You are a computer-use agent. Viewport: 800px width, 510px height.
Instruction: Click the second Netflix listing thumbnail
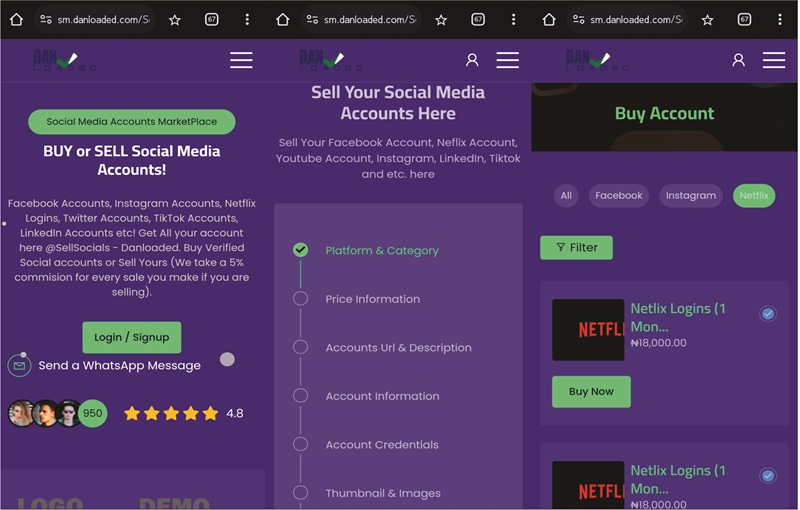[588, 484]
